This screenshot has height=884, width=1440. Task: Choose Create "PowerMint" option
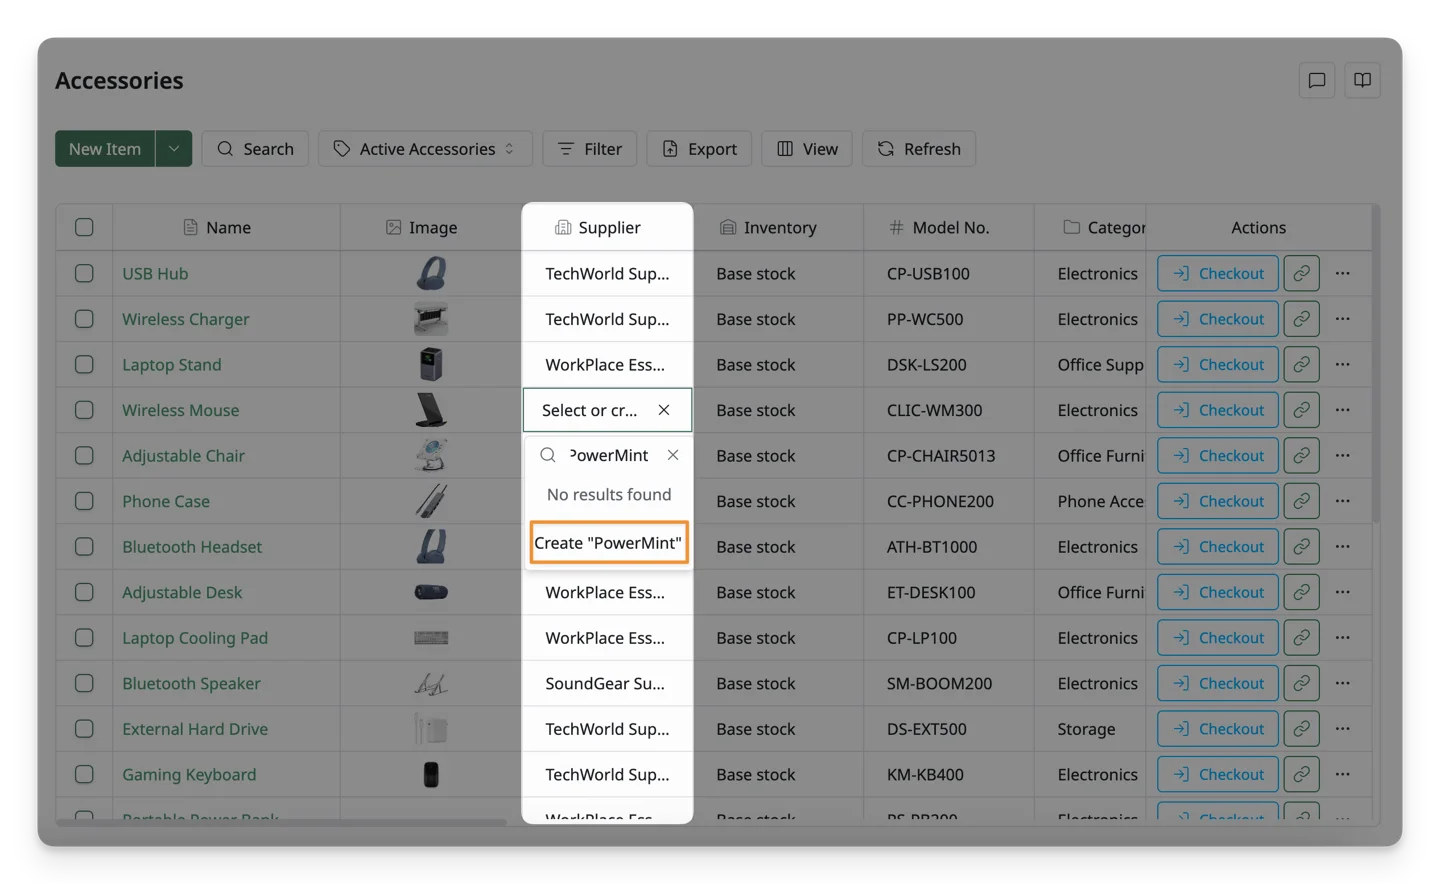click(608, 543)
